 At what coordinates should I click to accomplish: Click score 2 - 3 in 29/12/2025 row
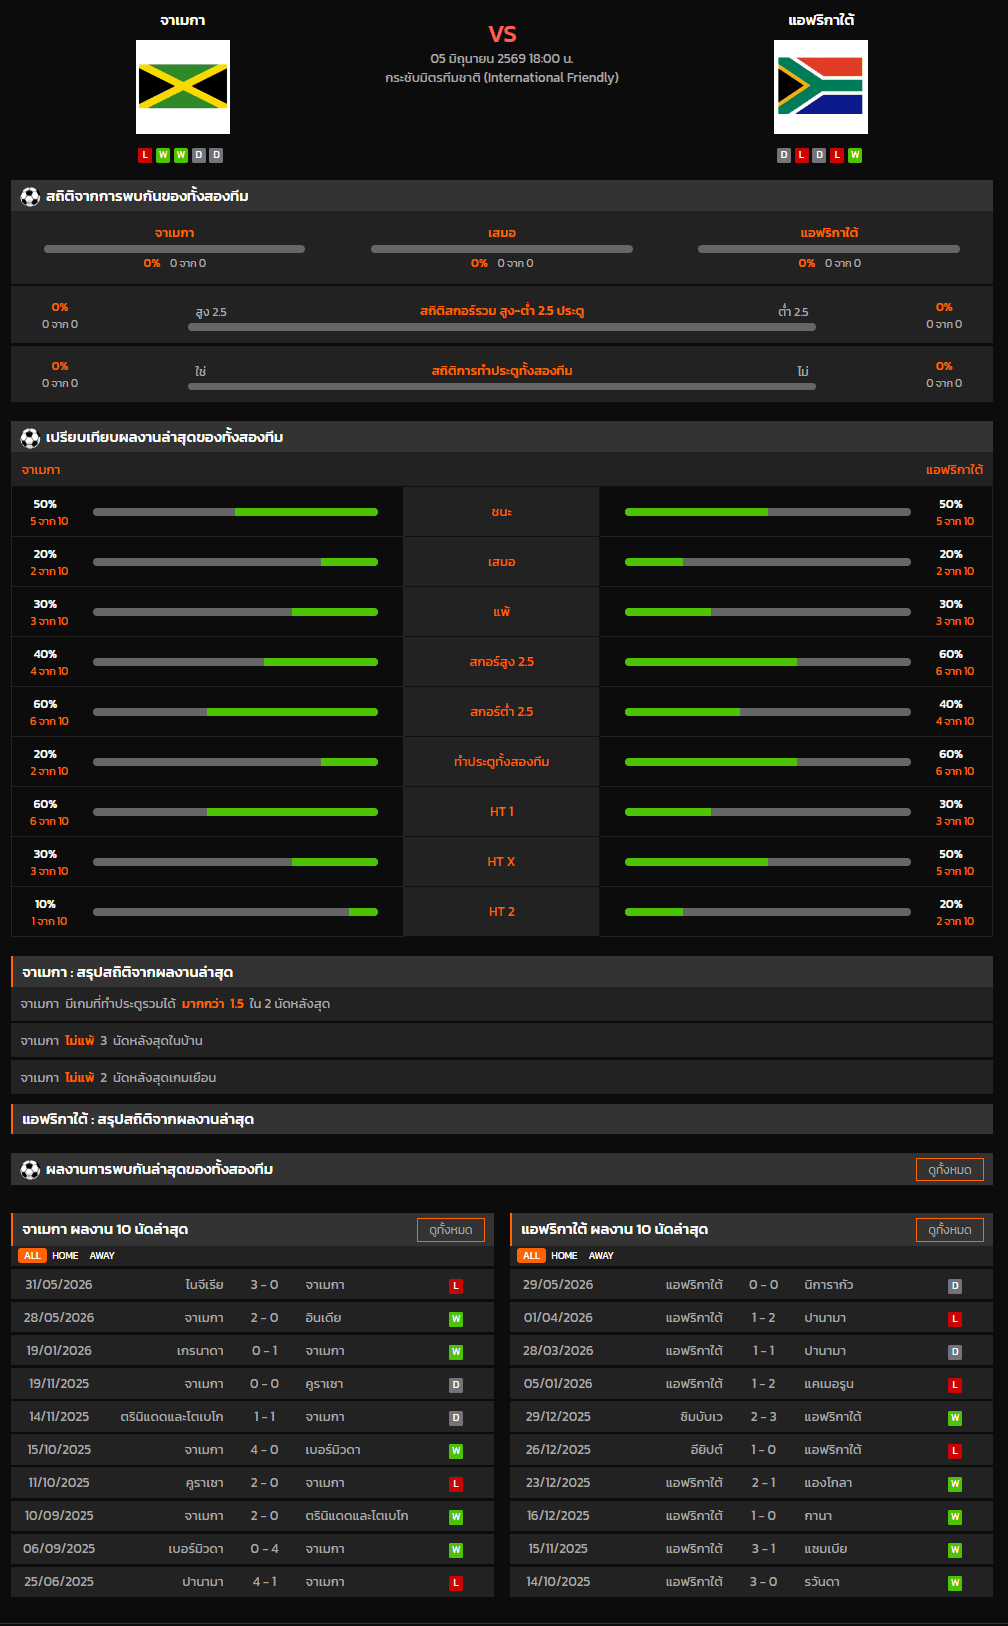763,1417
